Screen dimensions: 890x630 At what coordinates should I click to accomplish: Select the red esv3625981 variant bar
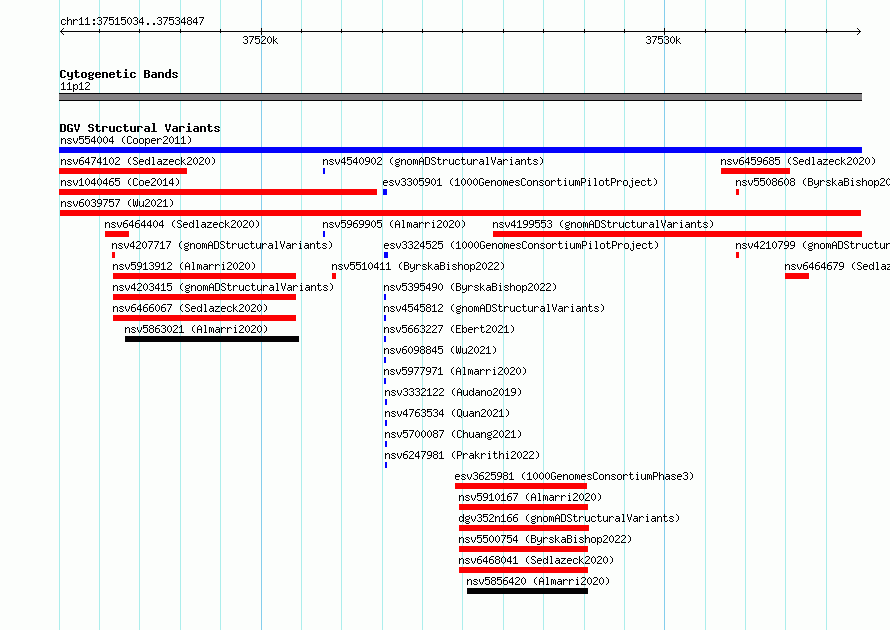[520, 486]
